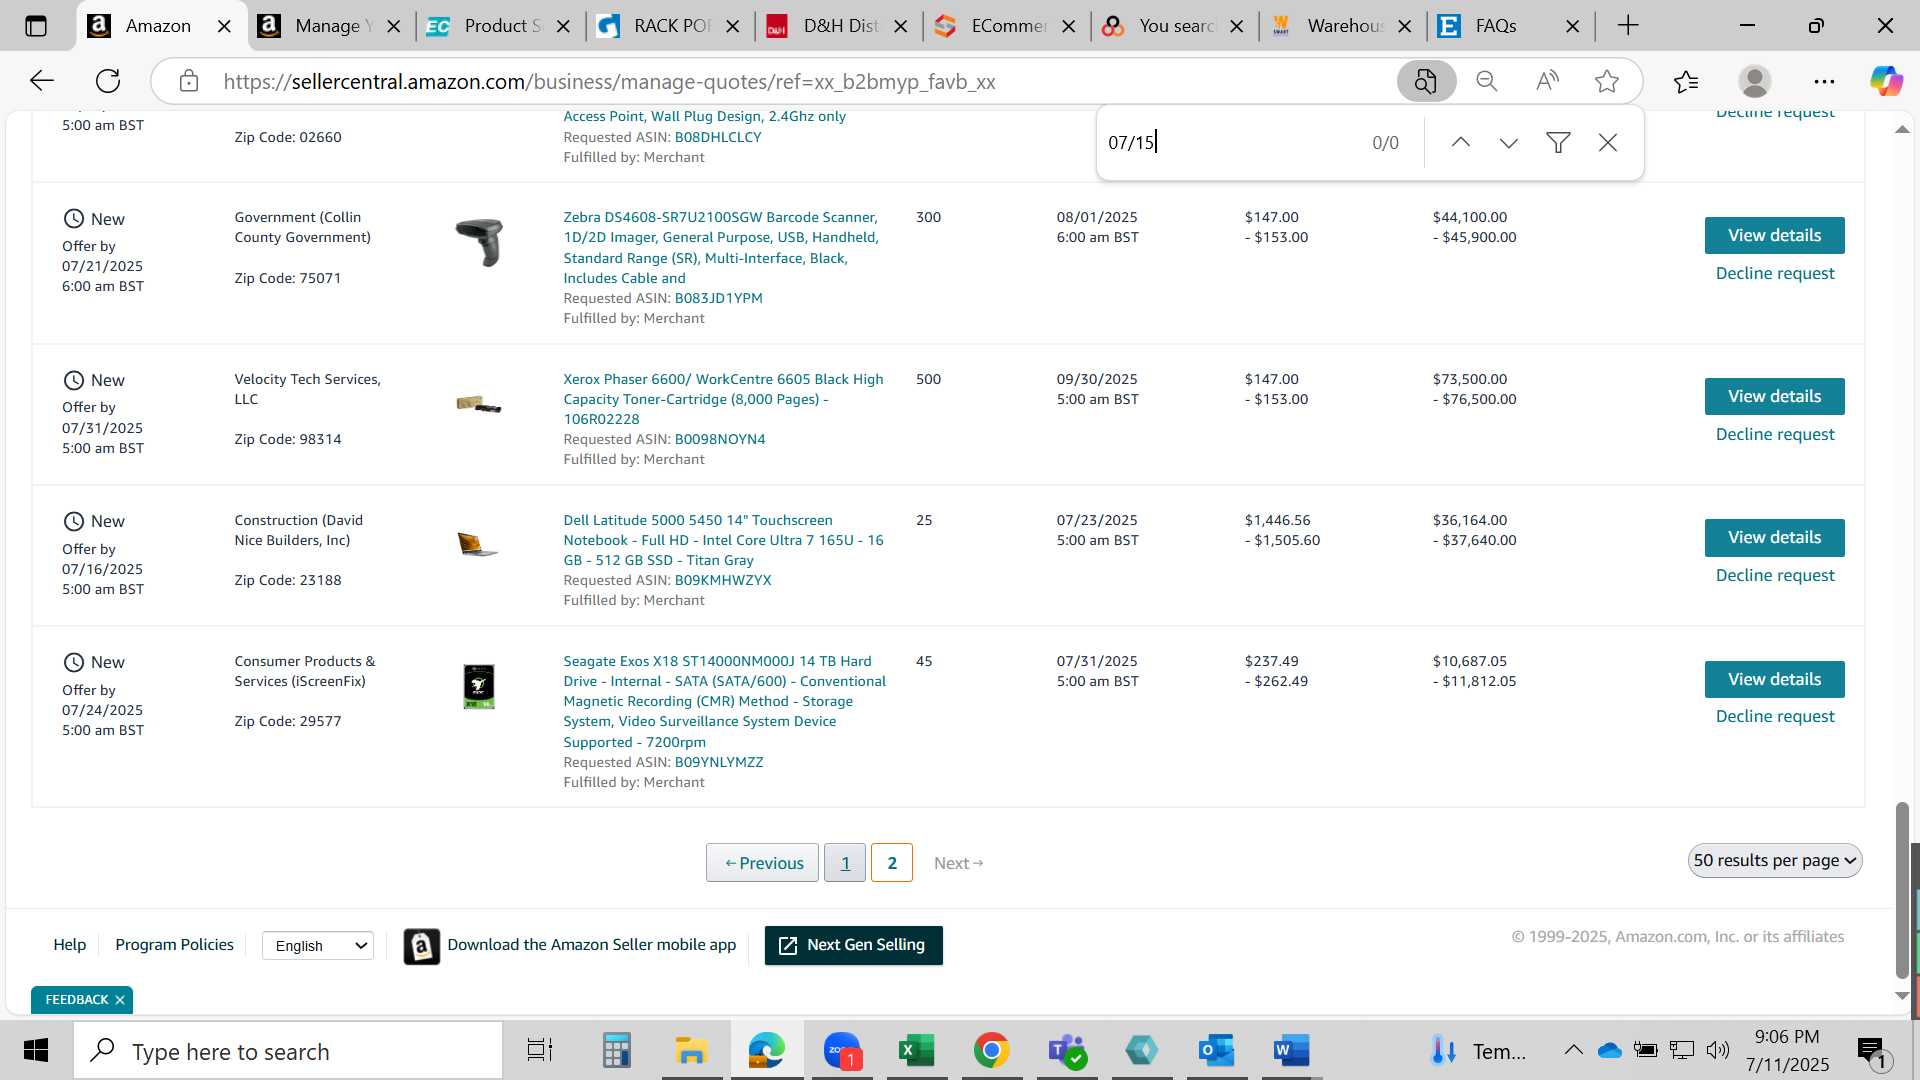
Task: Go to next find result arrow
Action: click(x=1509, y=142)
